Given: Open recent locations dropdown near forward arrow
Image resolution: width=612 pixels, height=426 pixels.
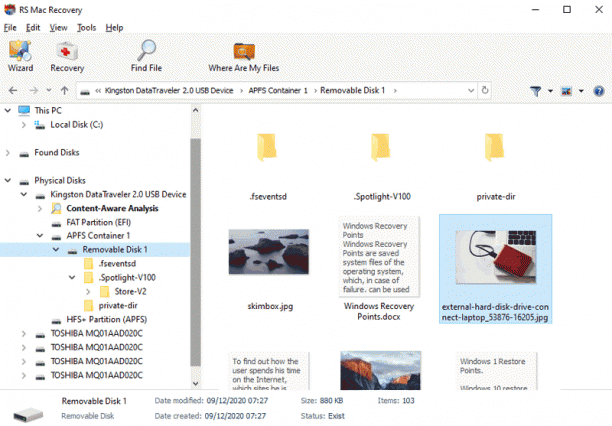Looking at the screenshot, I should pyautogui.click(x=49, y=91).
